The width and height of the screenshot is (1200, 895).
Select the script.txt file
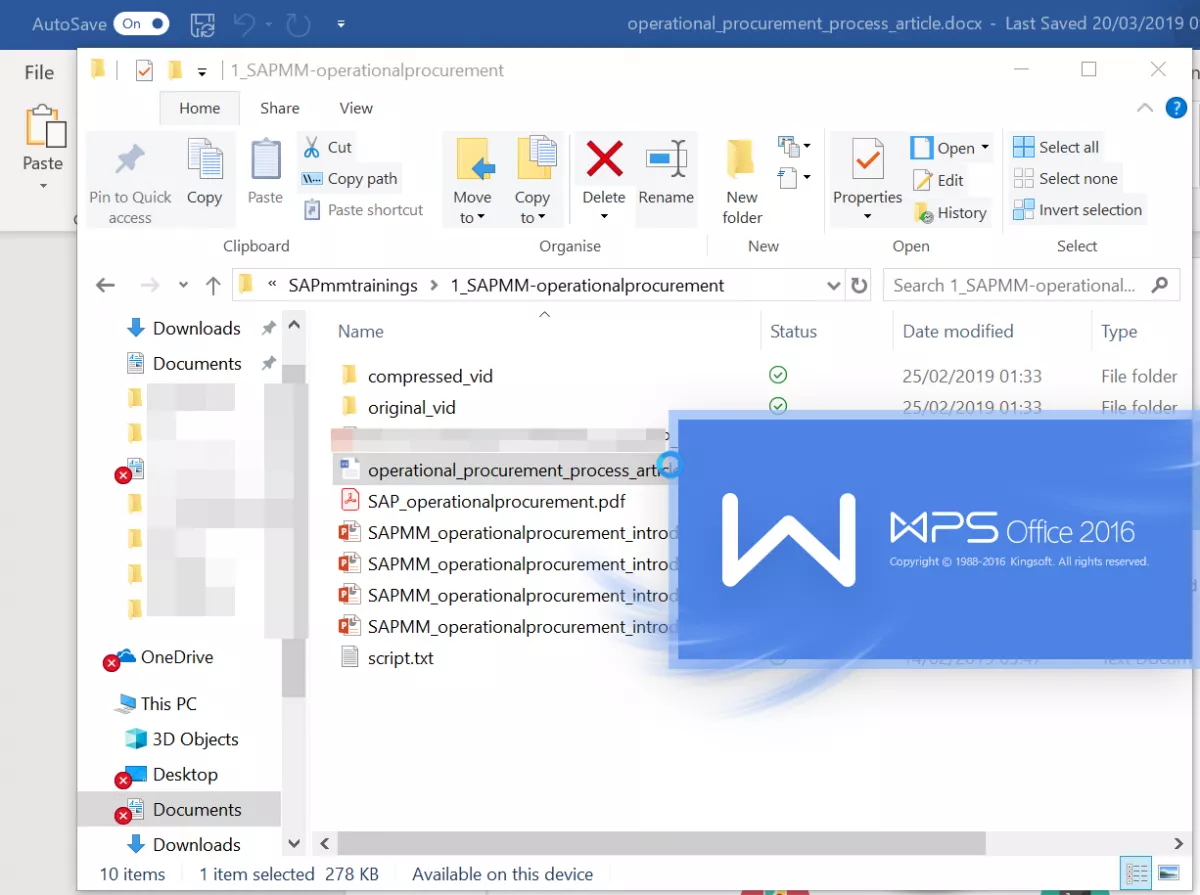pos(400,658)
